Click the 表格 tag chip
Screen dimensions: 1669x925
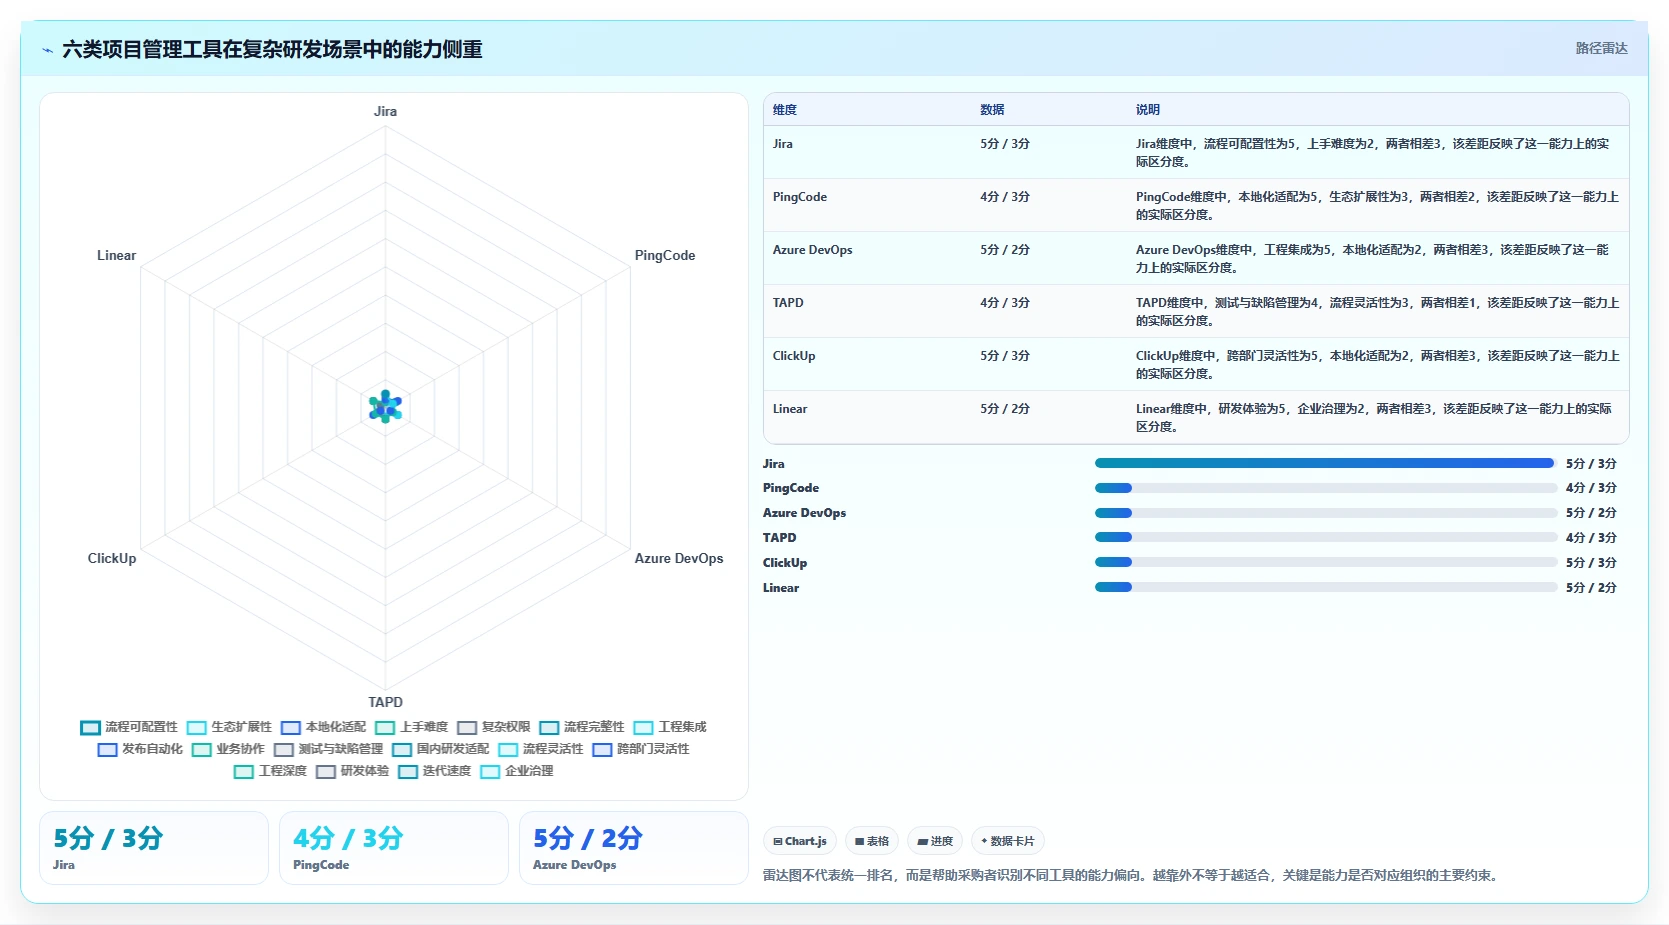click(872, 841)
